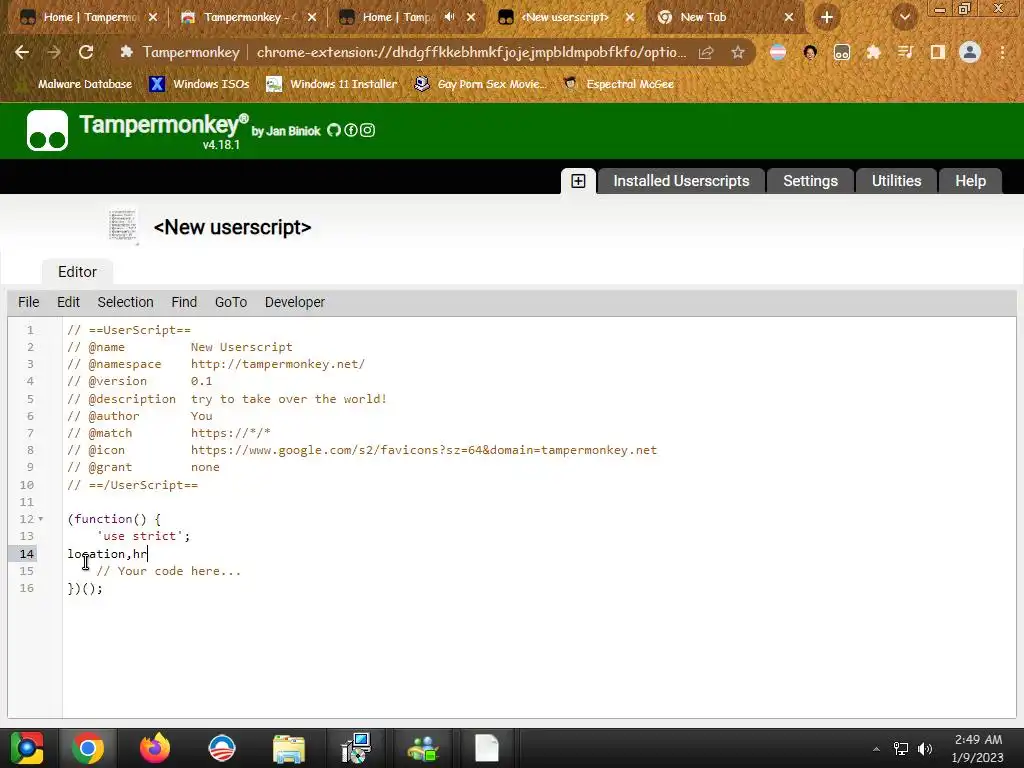Reload the current page
The width and height of the screenshot is (1024, 768).
86,52
